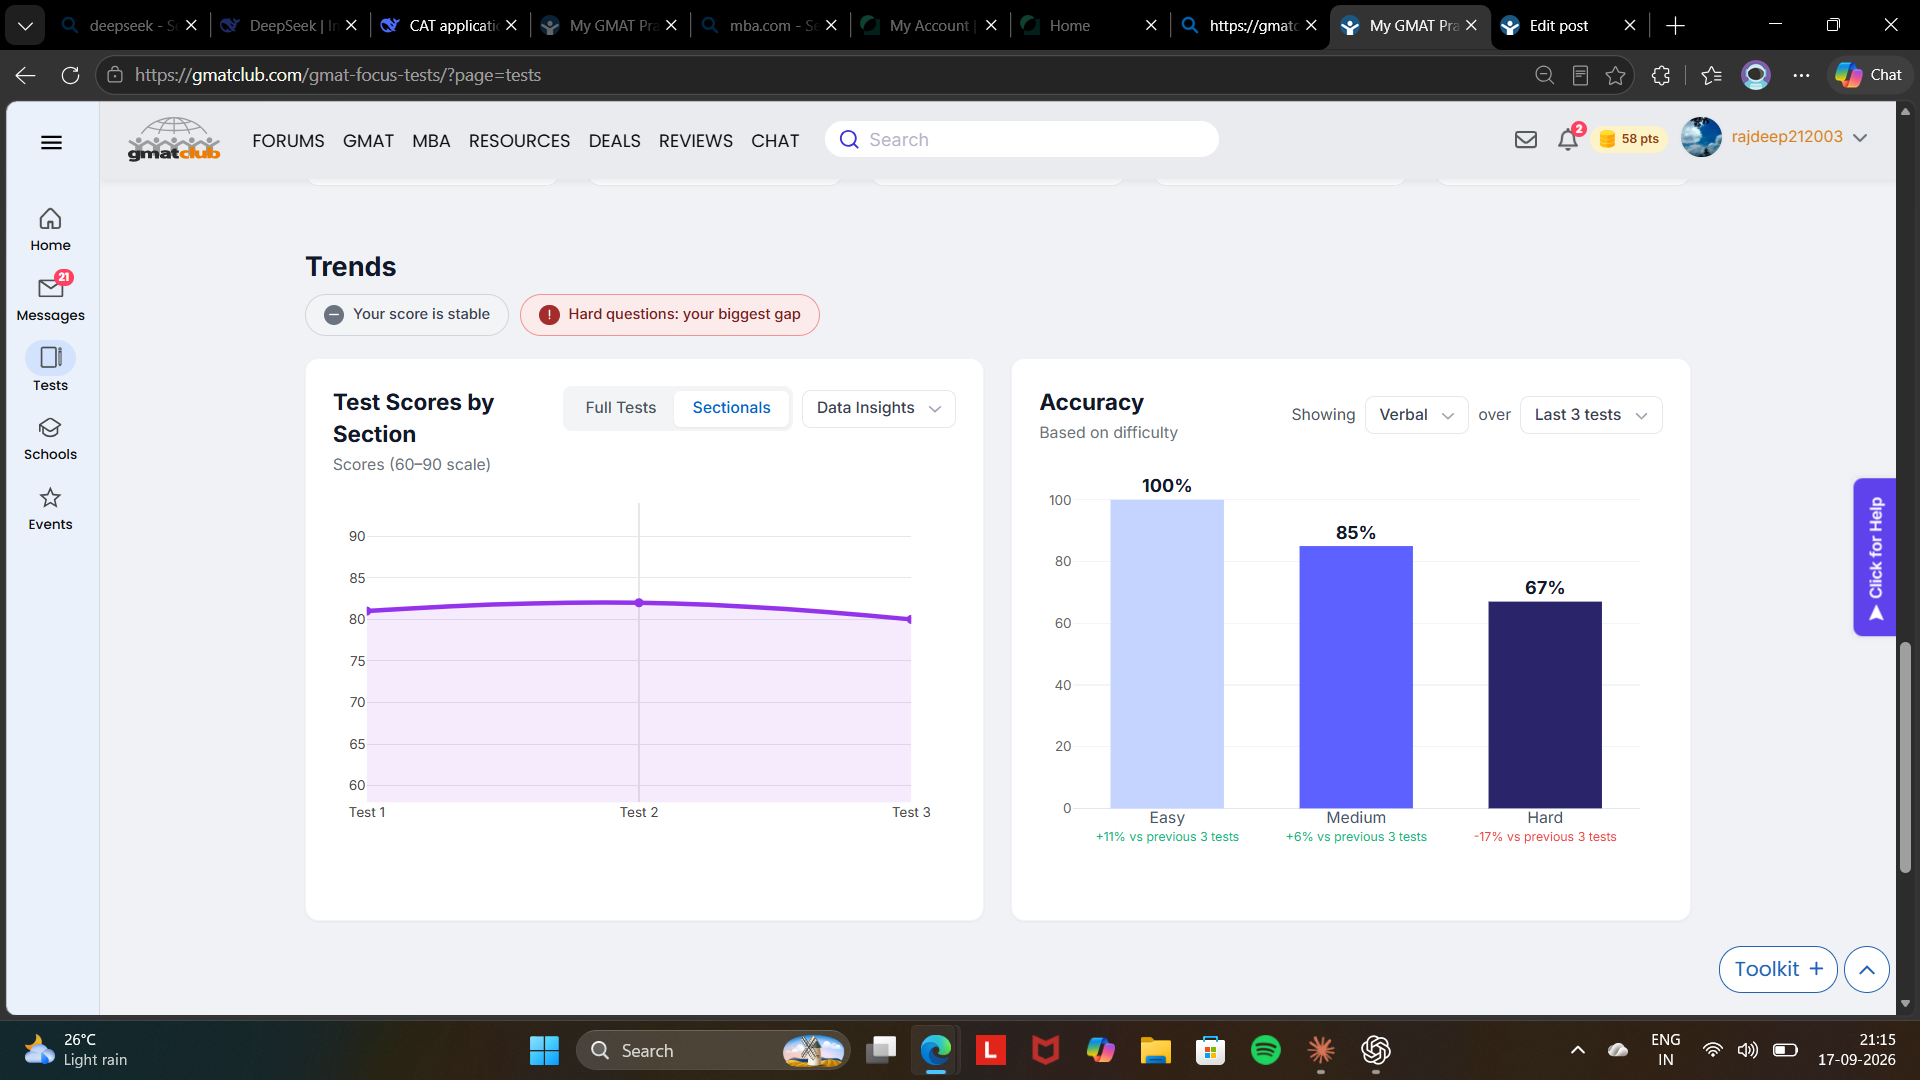Click the taskbar Search box
The image size is (1920, 1080).
tap(713, 1050)
